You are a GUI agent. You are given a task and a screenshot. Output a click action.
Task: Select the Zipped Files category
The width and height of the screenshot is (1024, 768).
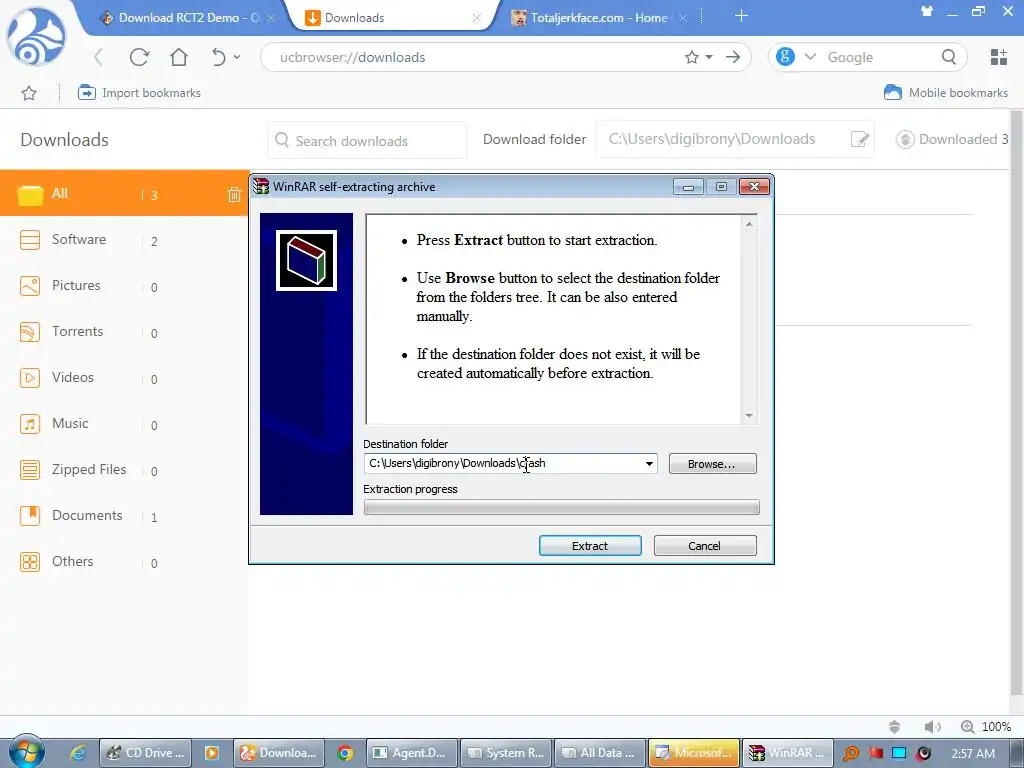tap(124, 470)
